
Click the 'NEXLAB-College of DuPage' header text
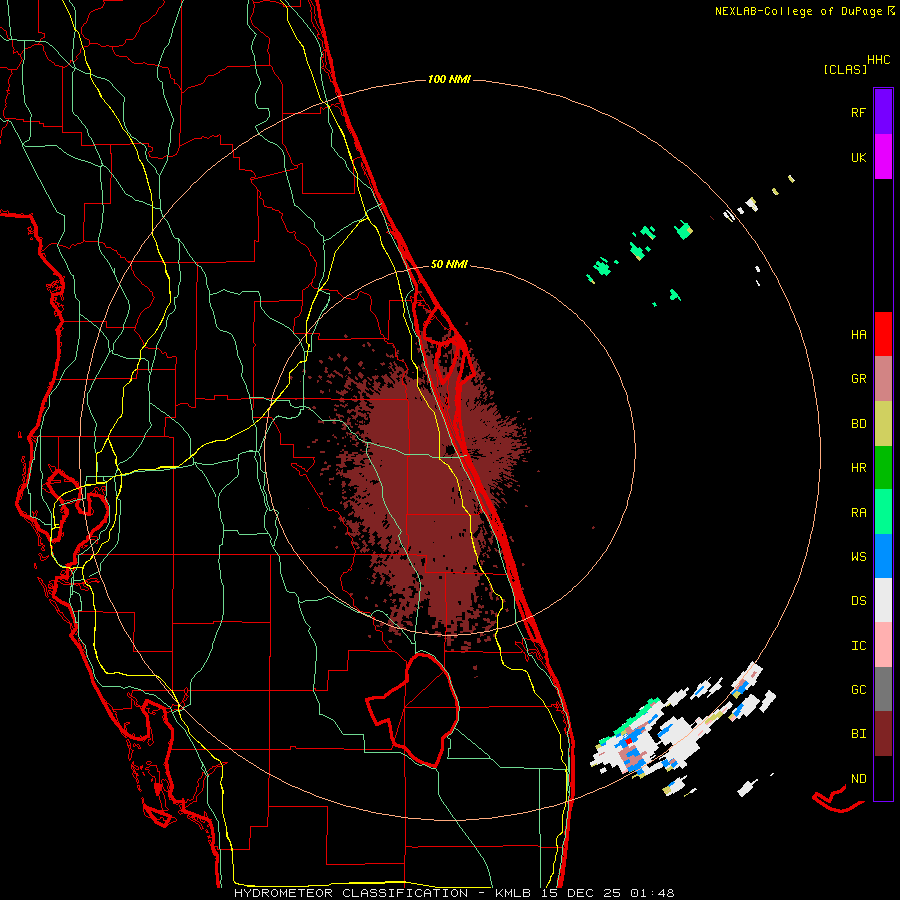point(798,11)
